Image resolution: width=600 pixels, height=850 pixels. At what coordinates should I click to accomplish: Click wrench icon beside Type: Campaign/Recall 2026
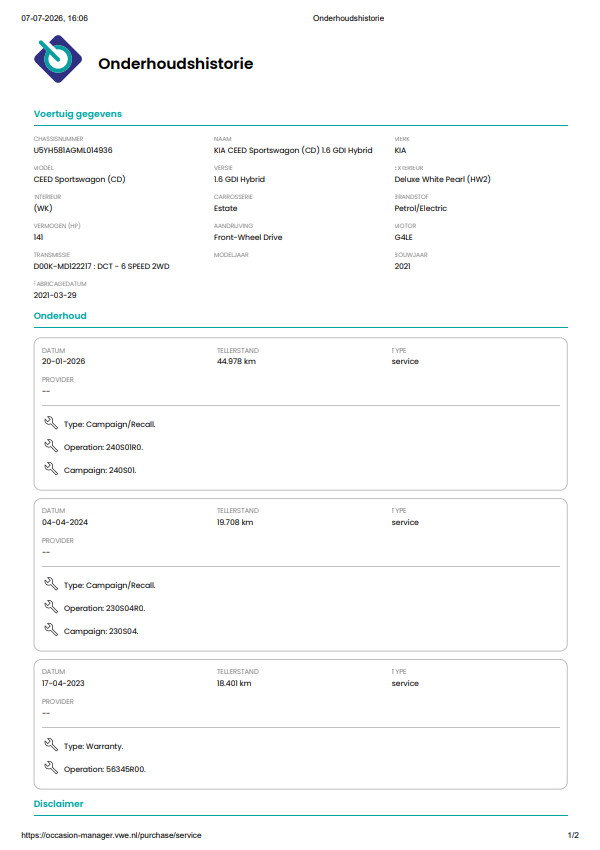click(x=51, y=423)
